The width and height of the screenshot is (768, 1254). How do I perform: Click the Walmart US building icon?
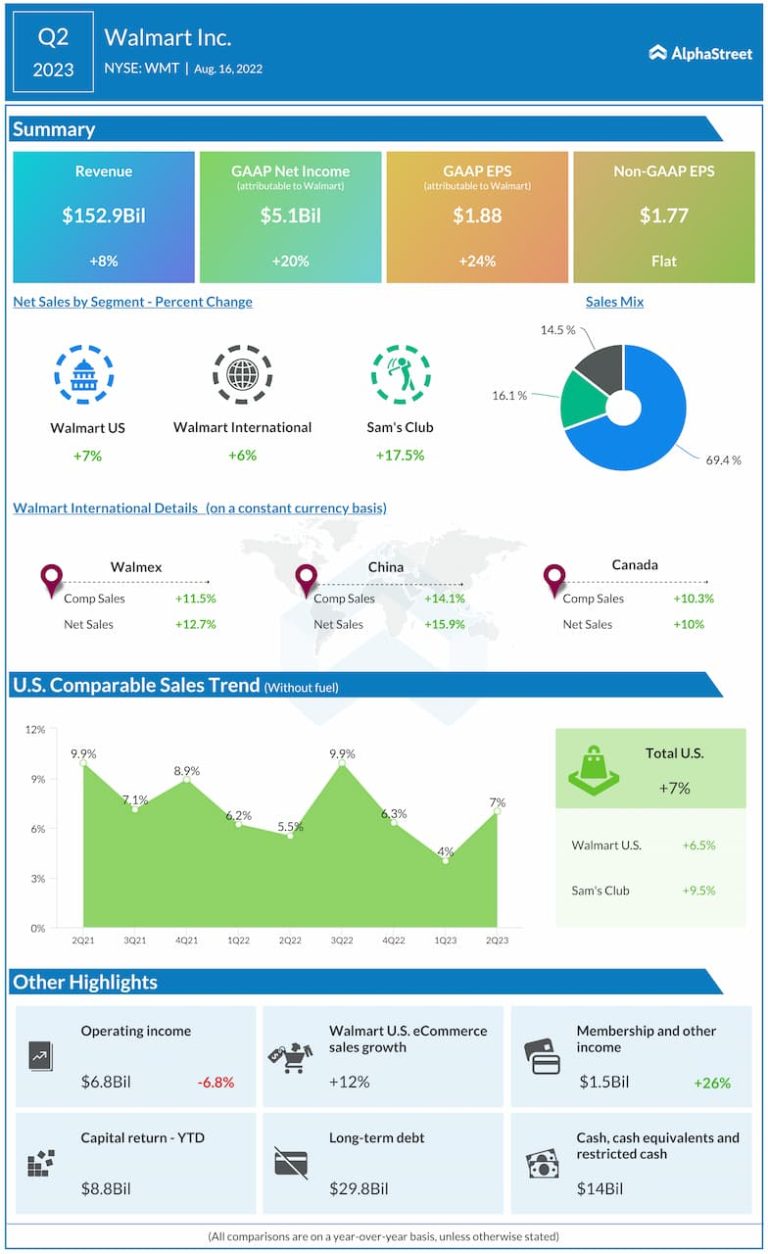83,375
